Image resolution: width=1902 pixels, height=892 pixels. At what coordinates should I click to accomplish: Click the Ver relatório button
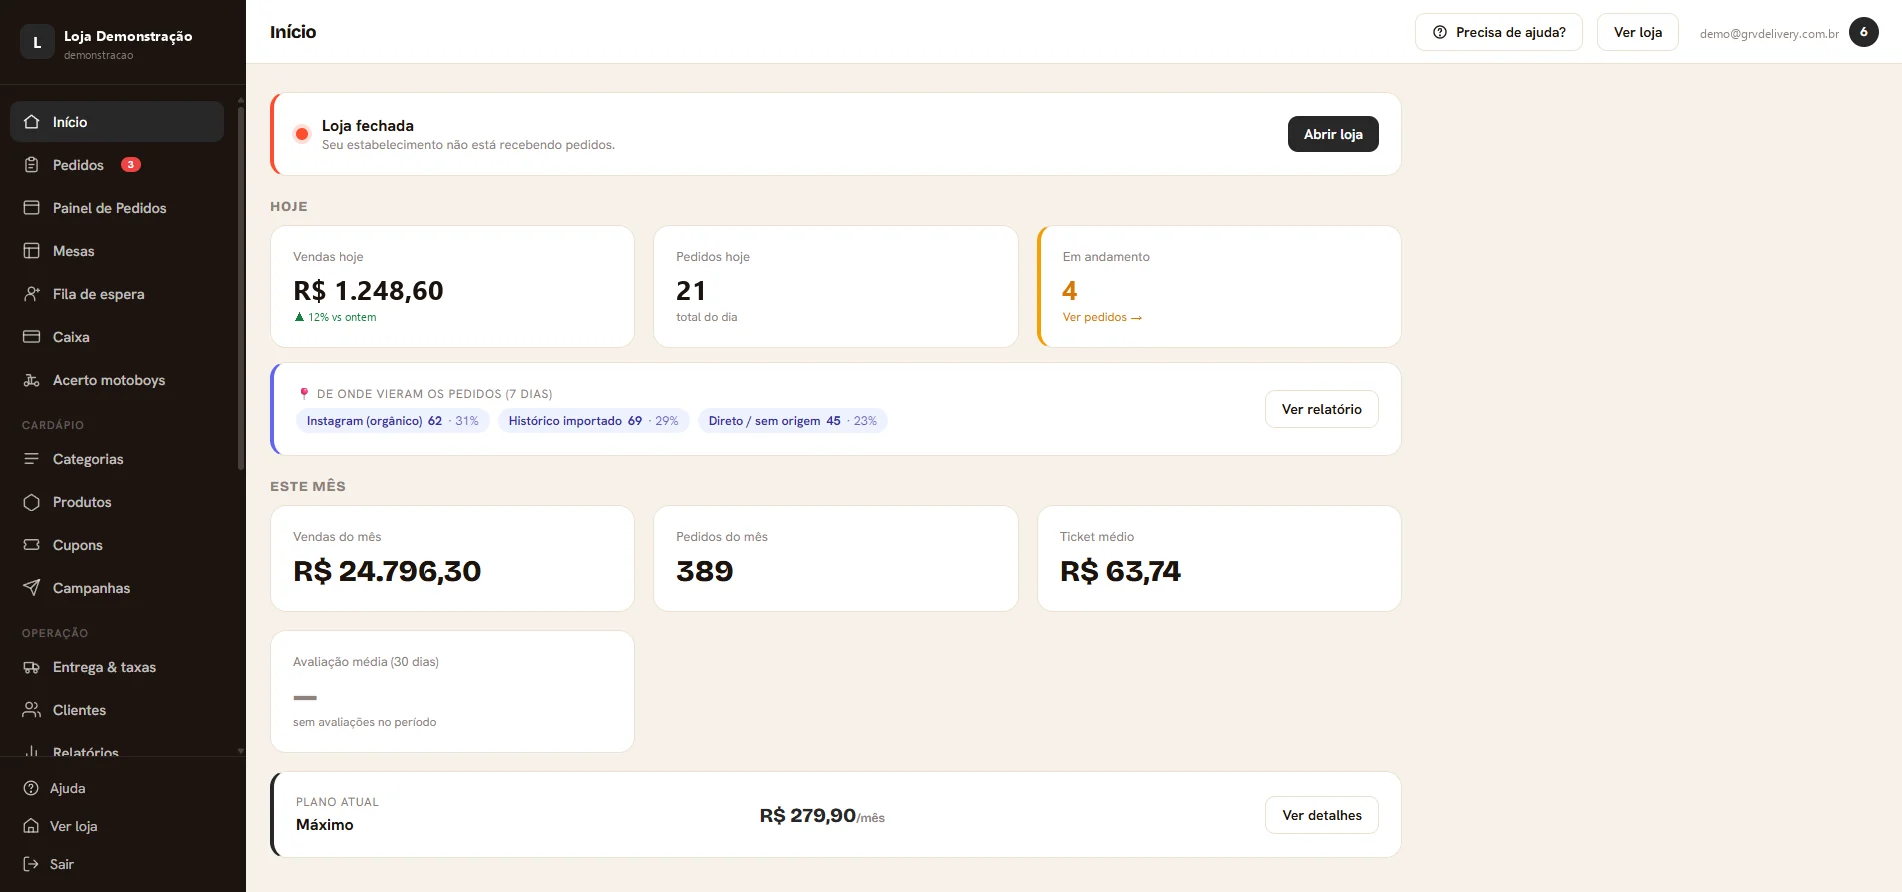click(x=1321, y=409)
